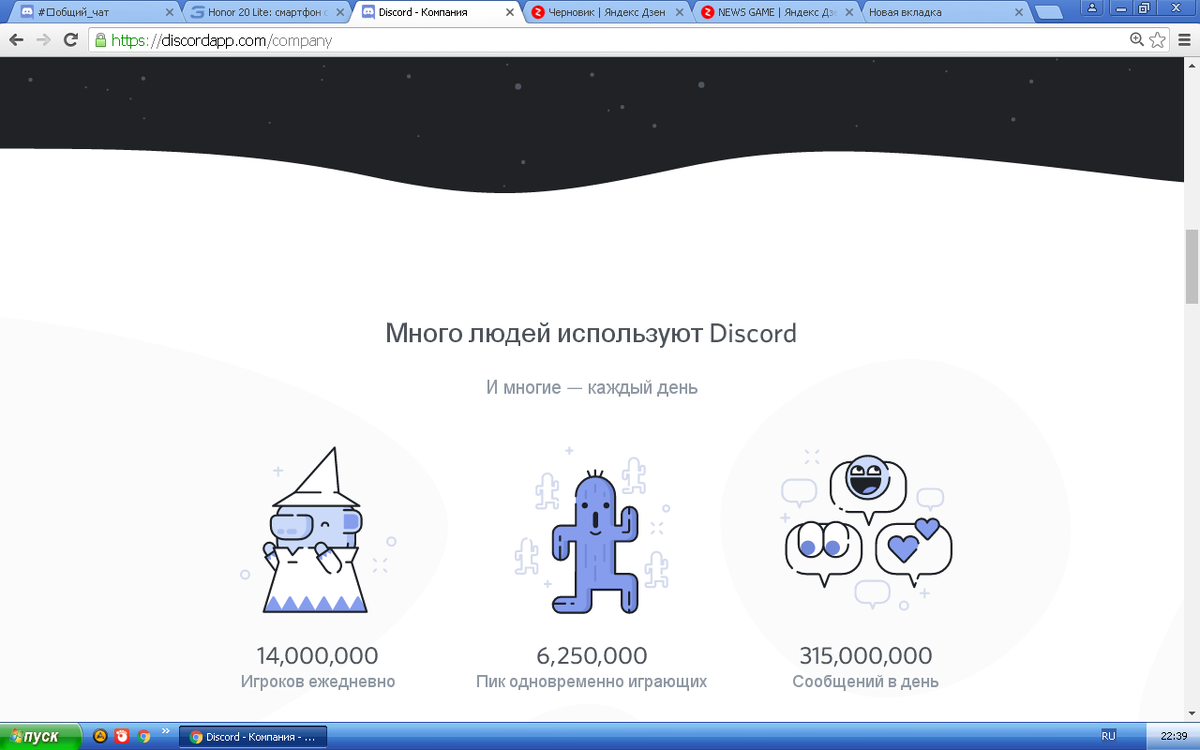Launch the red quick-launch icon in taskbar
Image resolution: width=1200 pixels, height=750 pixels.
(122, 737)
